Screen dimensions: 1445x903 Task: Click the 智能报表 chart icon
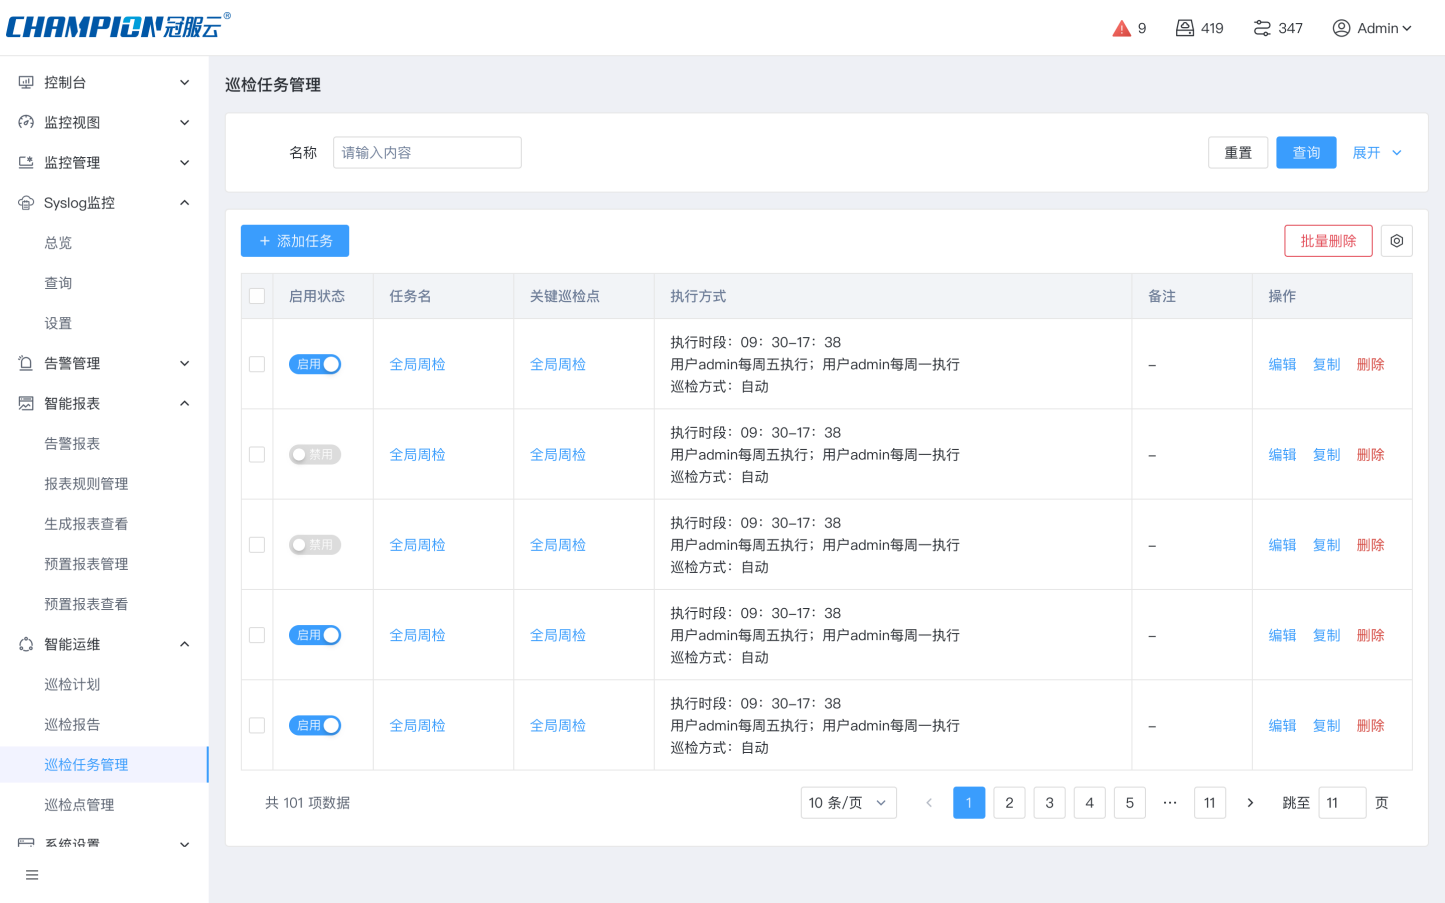pos(26,403)
